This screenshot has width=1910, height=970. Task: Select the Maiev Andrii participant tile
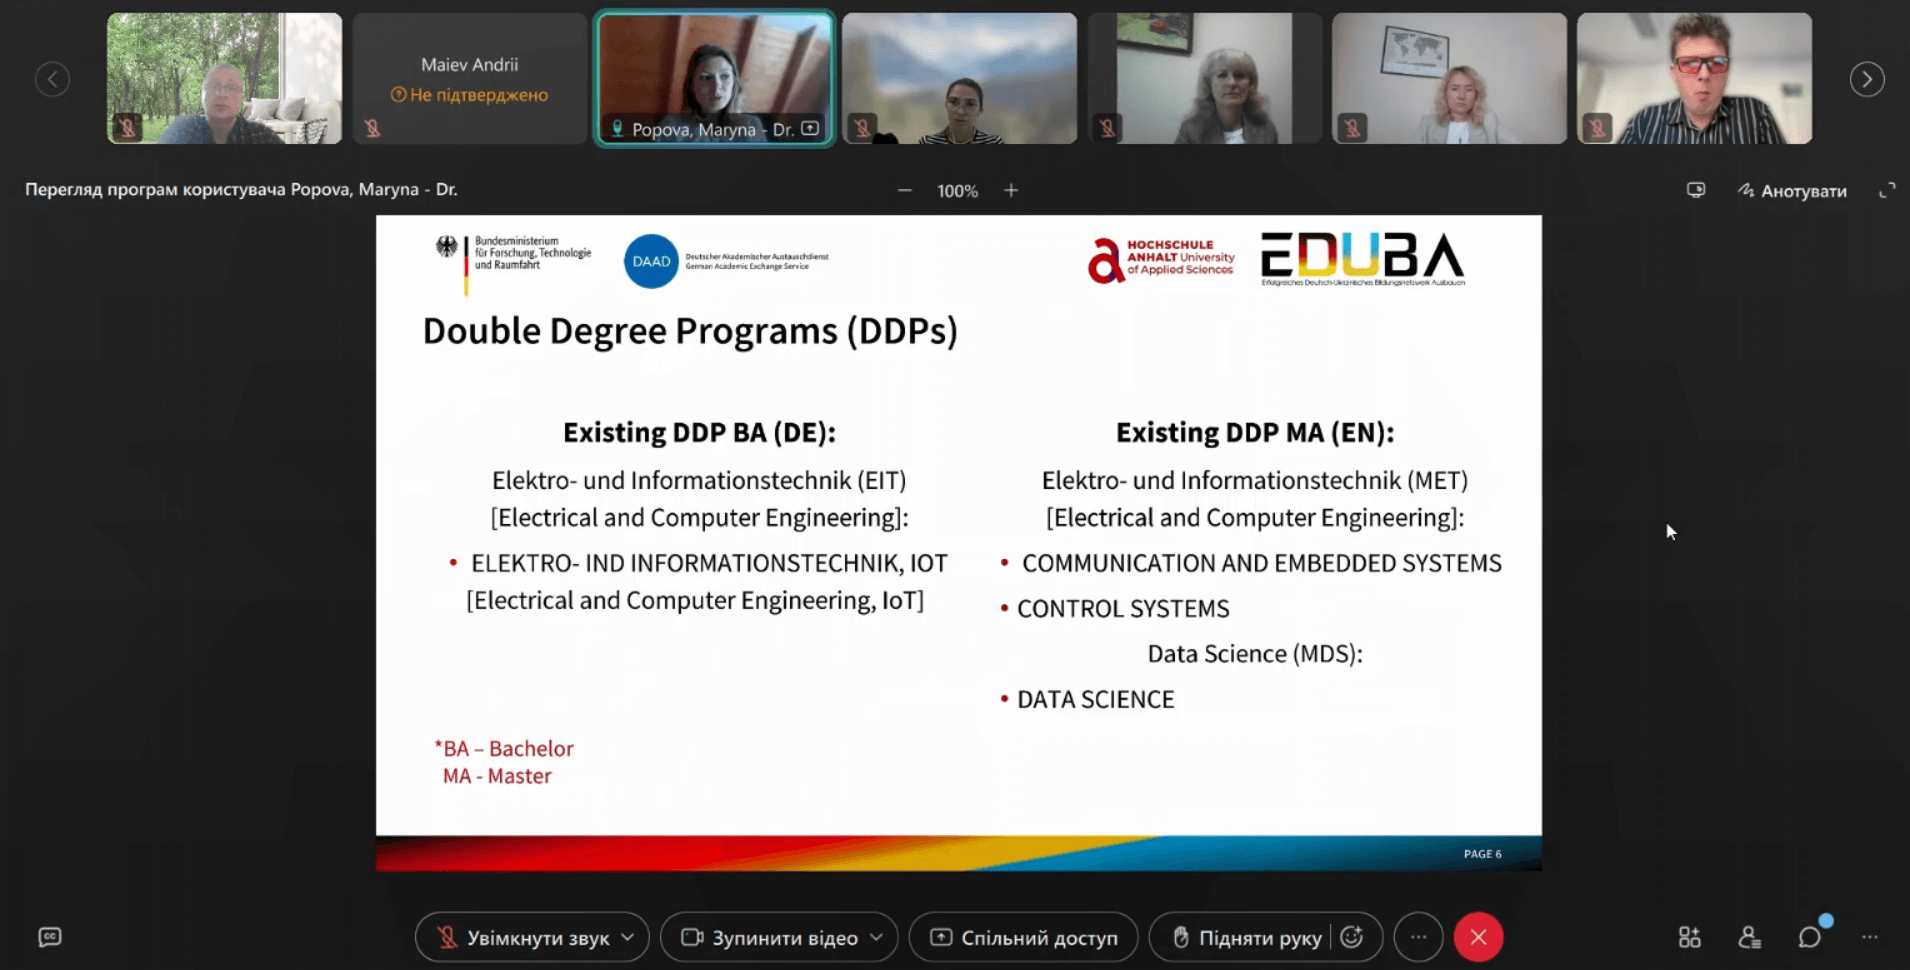pos(470,79)
